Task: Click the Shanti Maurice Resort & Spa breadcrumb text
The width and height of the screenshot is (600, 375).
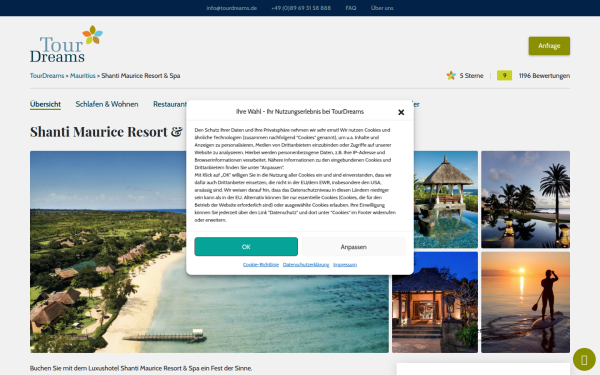Action: [140, 76]
